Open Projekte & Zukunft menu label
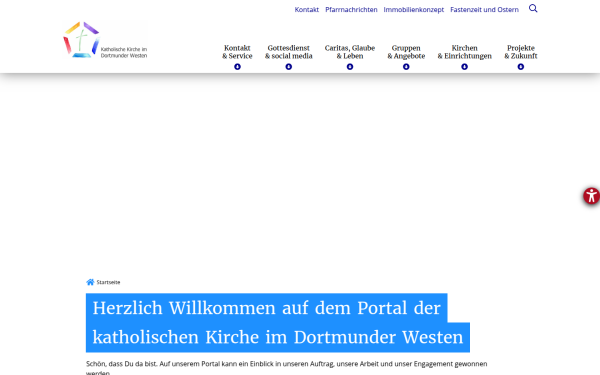The height and width of the screenshot is (375, 600). [521, 52]
